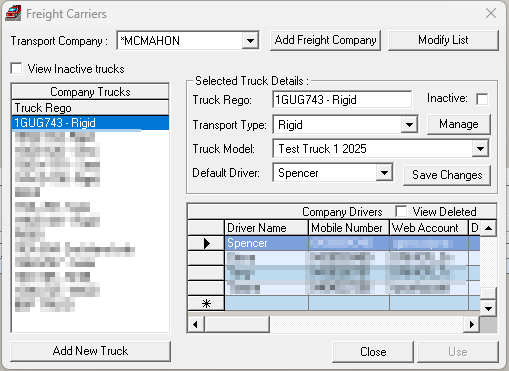Click drivers grid scroll down arrow
This screenshot has width=509, height=371.
pos(488,309)
